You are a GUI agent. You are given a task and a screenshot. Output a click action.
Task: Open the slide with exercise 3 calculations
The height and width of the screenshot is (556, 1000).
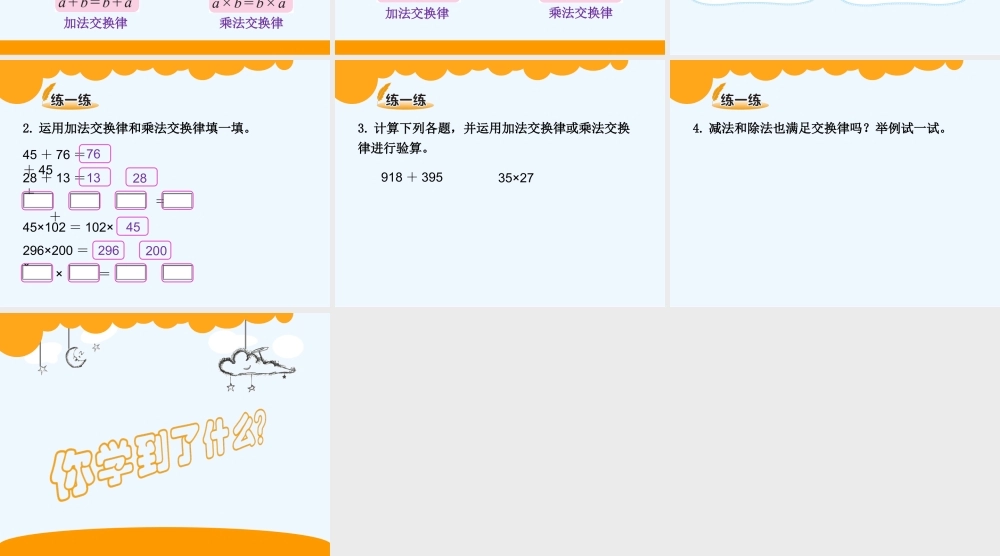(x=499, y=183)
